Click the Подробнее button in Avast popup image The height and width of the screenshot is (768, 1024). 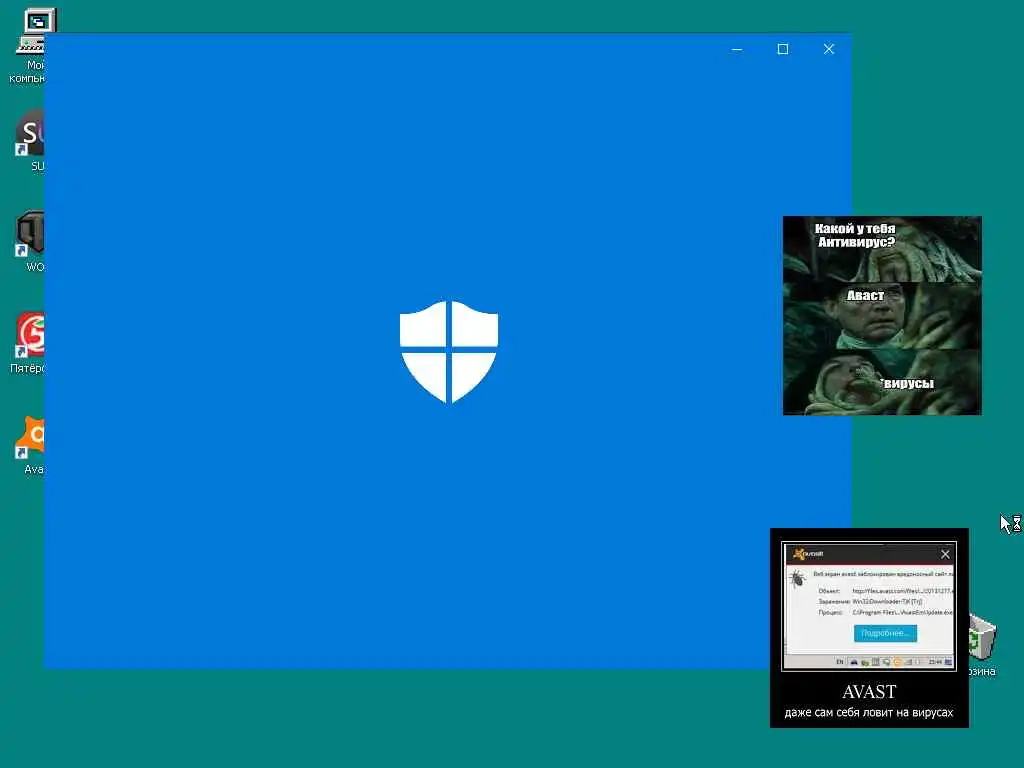(x=885, y=633)
